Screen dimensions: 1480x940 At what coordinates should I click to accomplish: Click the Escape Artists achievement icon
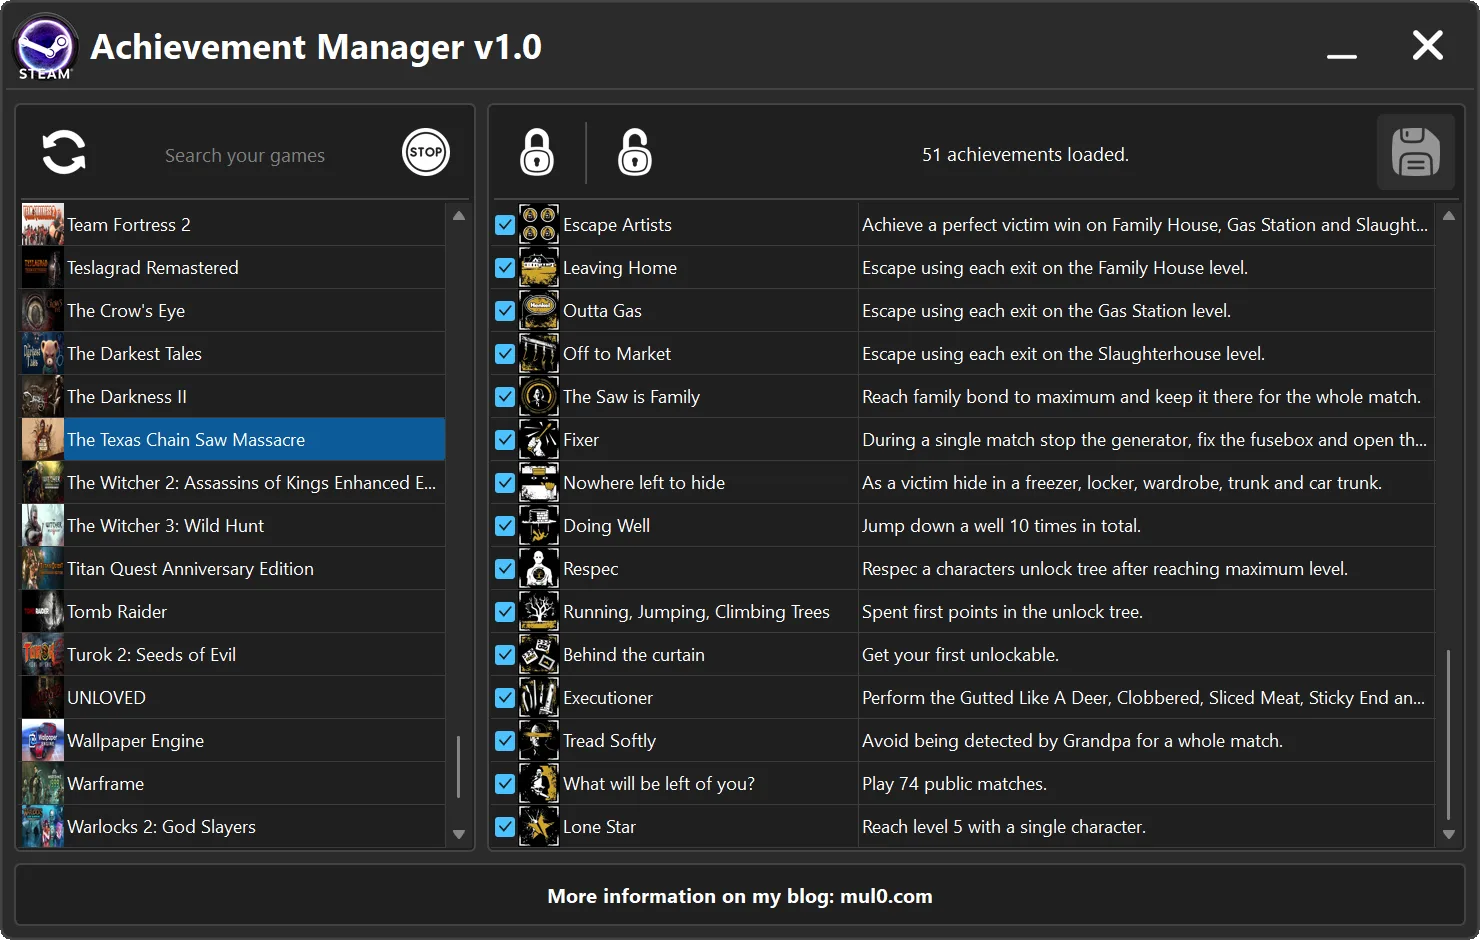coord(539,224)
